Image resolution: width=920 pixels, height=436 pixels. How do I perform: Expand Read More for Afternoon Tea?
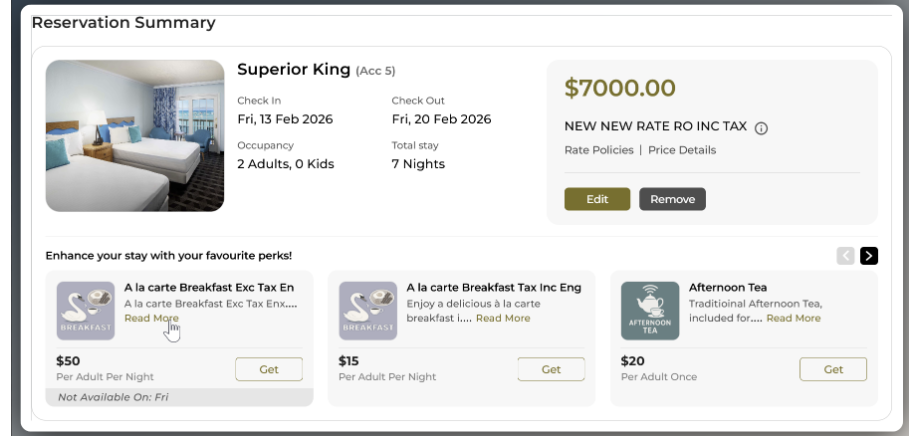coord(793,318)
